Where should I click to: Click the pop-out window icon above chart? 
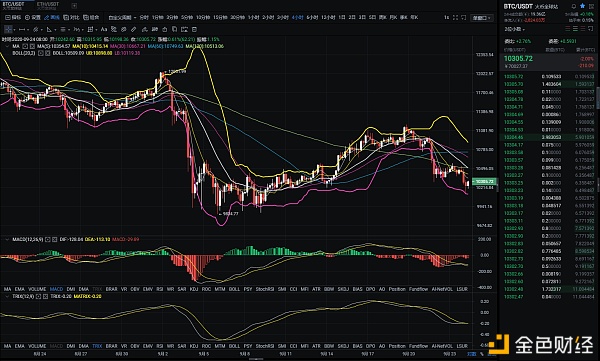(x=463, y=18)
